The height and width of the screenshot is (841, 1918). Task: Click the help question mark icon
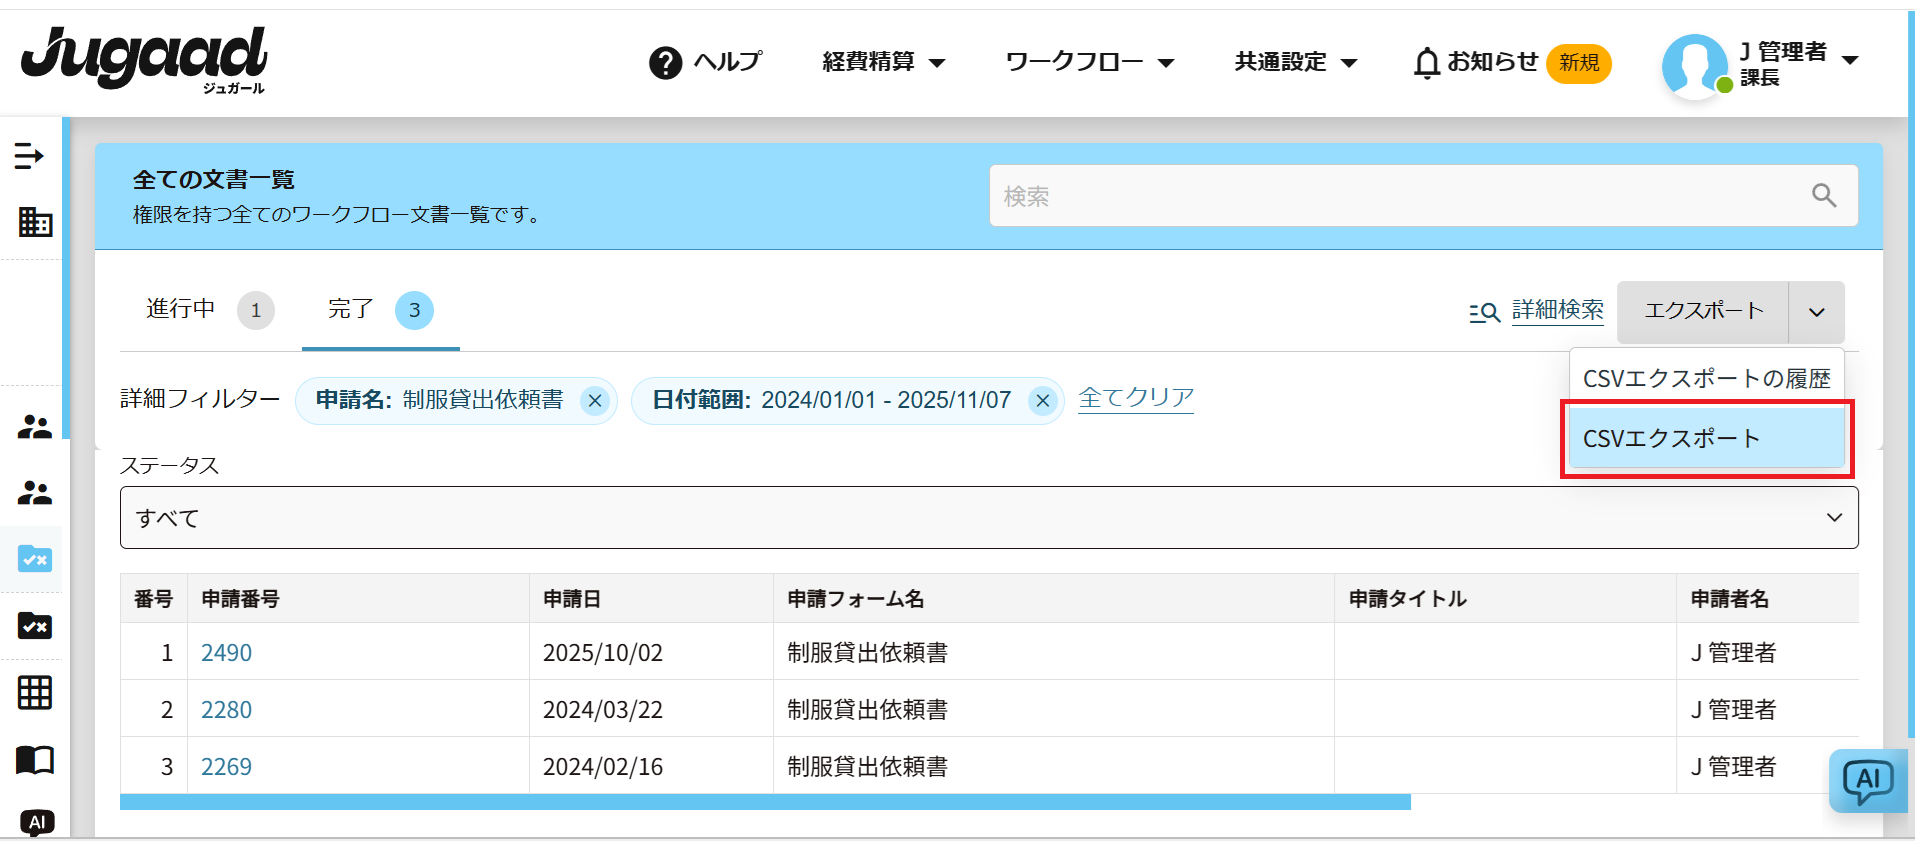(665, 63)
